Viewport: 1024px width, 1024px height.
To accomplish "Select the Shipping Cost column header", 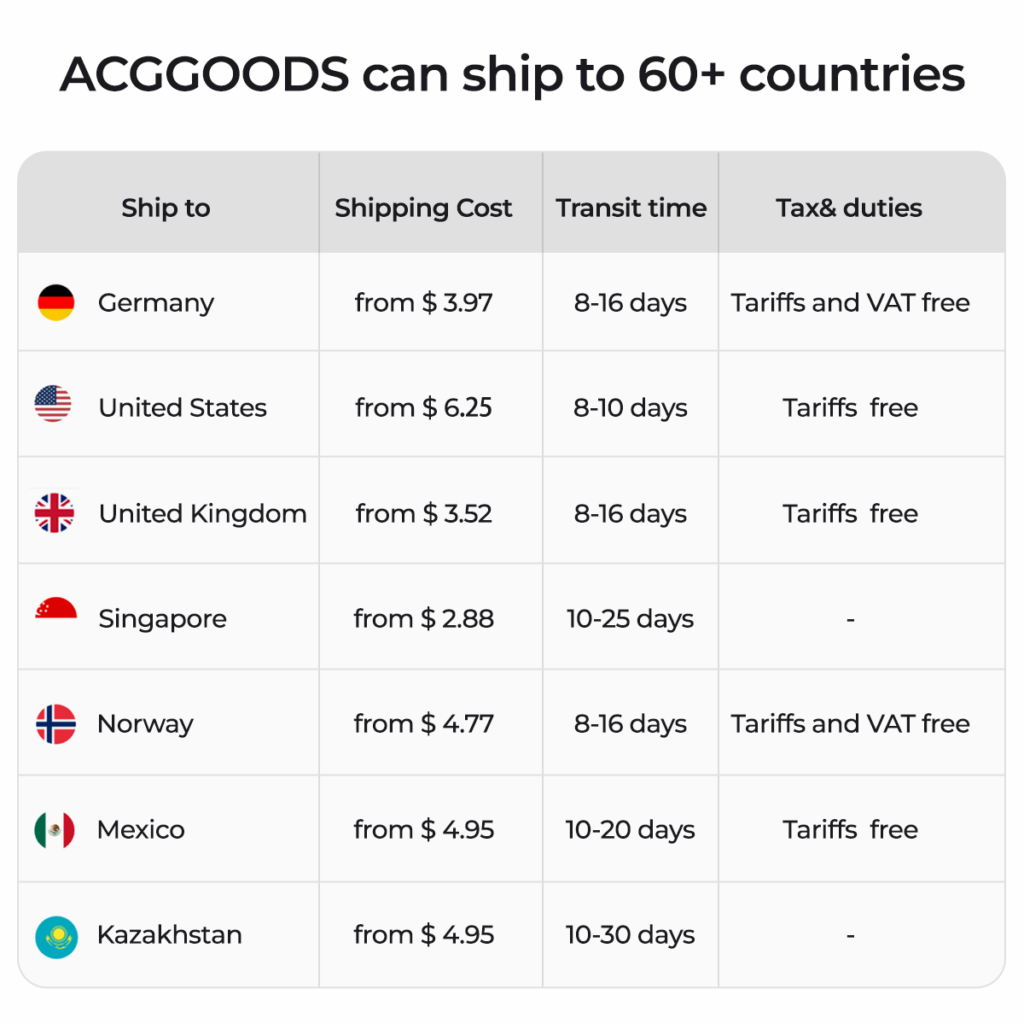I will [423, 208].
